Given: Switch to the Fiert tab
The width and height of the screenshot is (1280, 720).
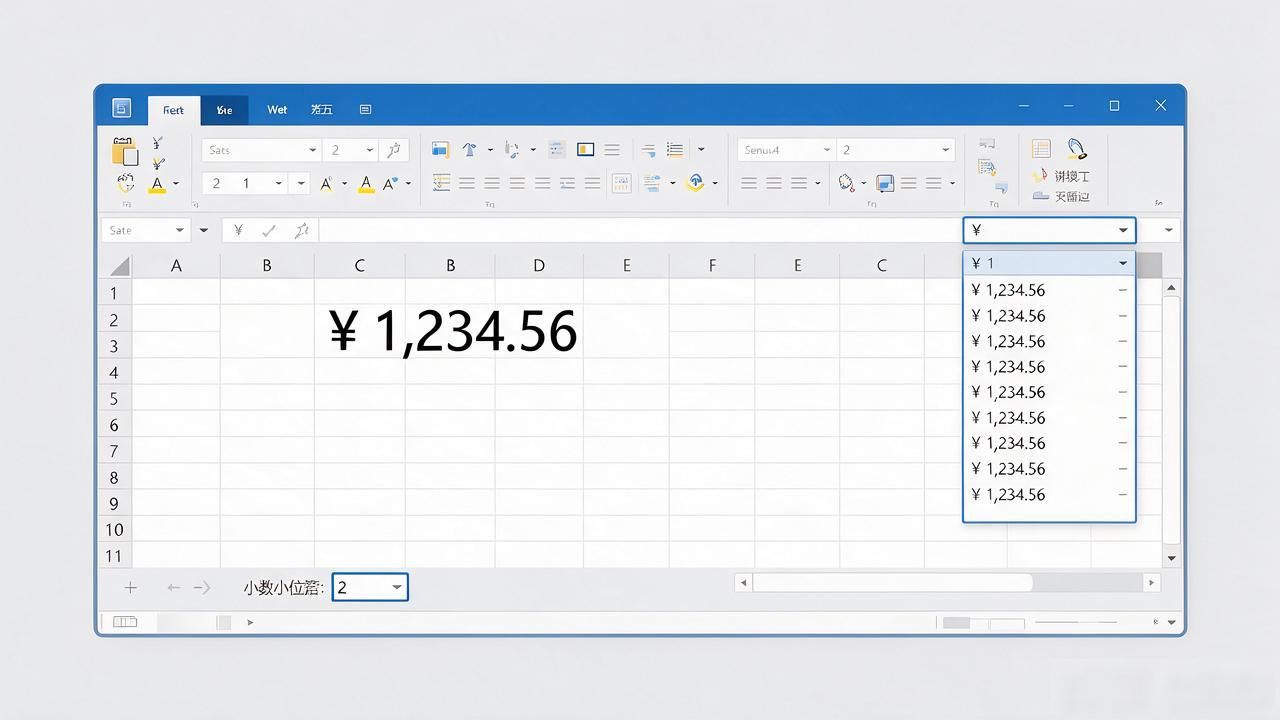Looking at the screenshot, I should pyautogui.click(x=174, y=110).
